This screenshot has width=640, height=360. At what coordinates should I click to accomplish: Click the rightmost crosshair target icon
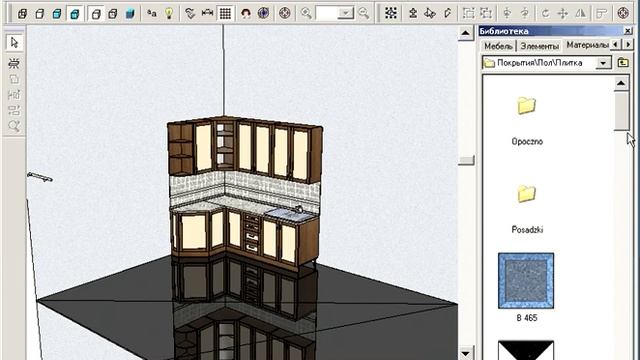pyautogui.click(x=623, y=13)
